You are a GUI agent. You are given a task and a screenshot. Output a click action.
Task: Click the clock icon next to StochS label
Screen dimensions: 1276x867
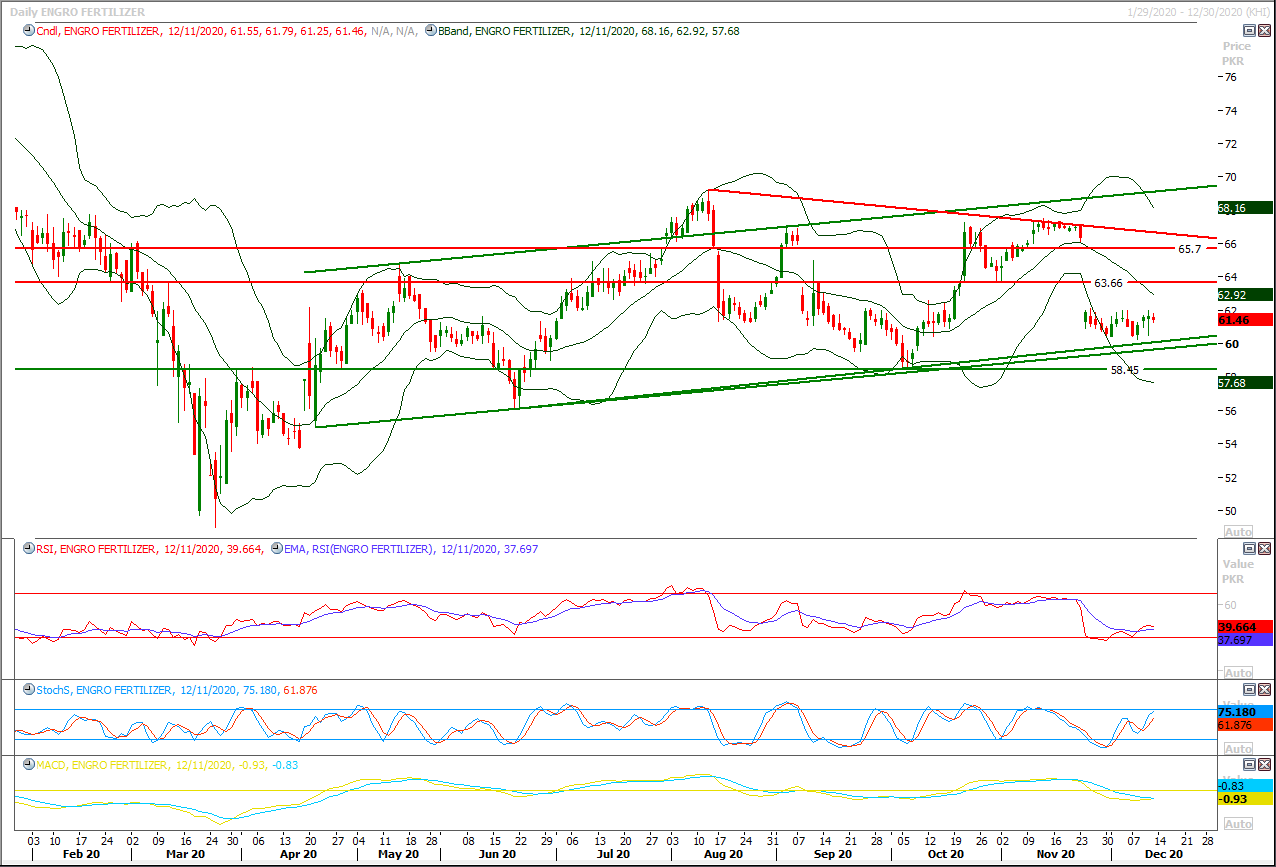(27, 690)
